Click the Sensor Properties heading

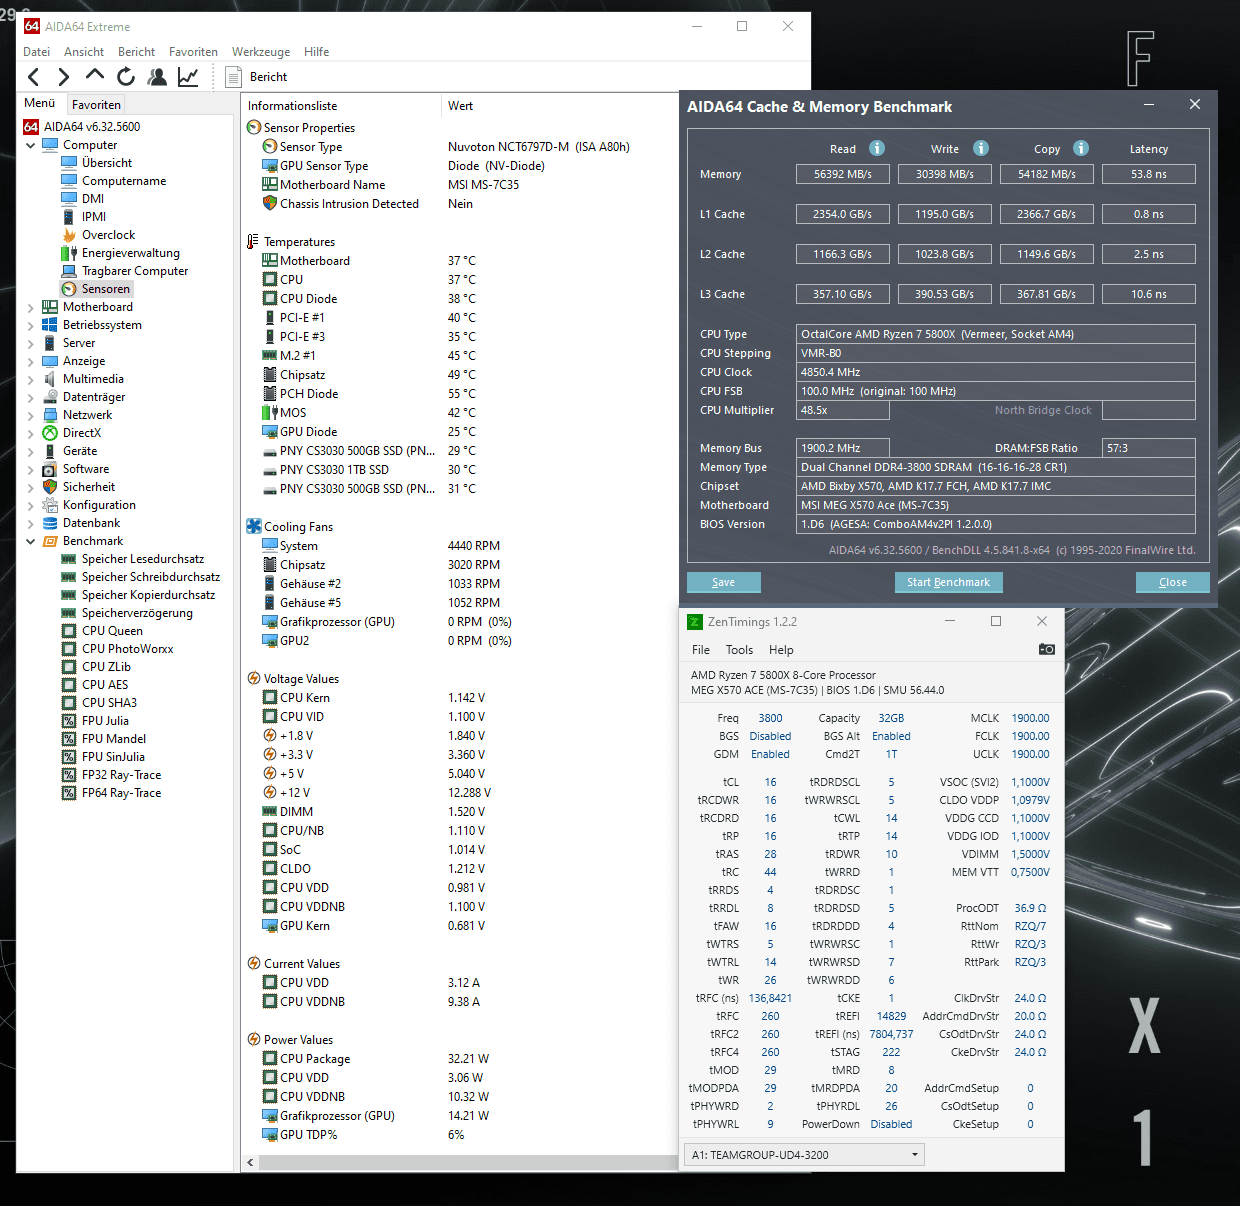(309, 128)
